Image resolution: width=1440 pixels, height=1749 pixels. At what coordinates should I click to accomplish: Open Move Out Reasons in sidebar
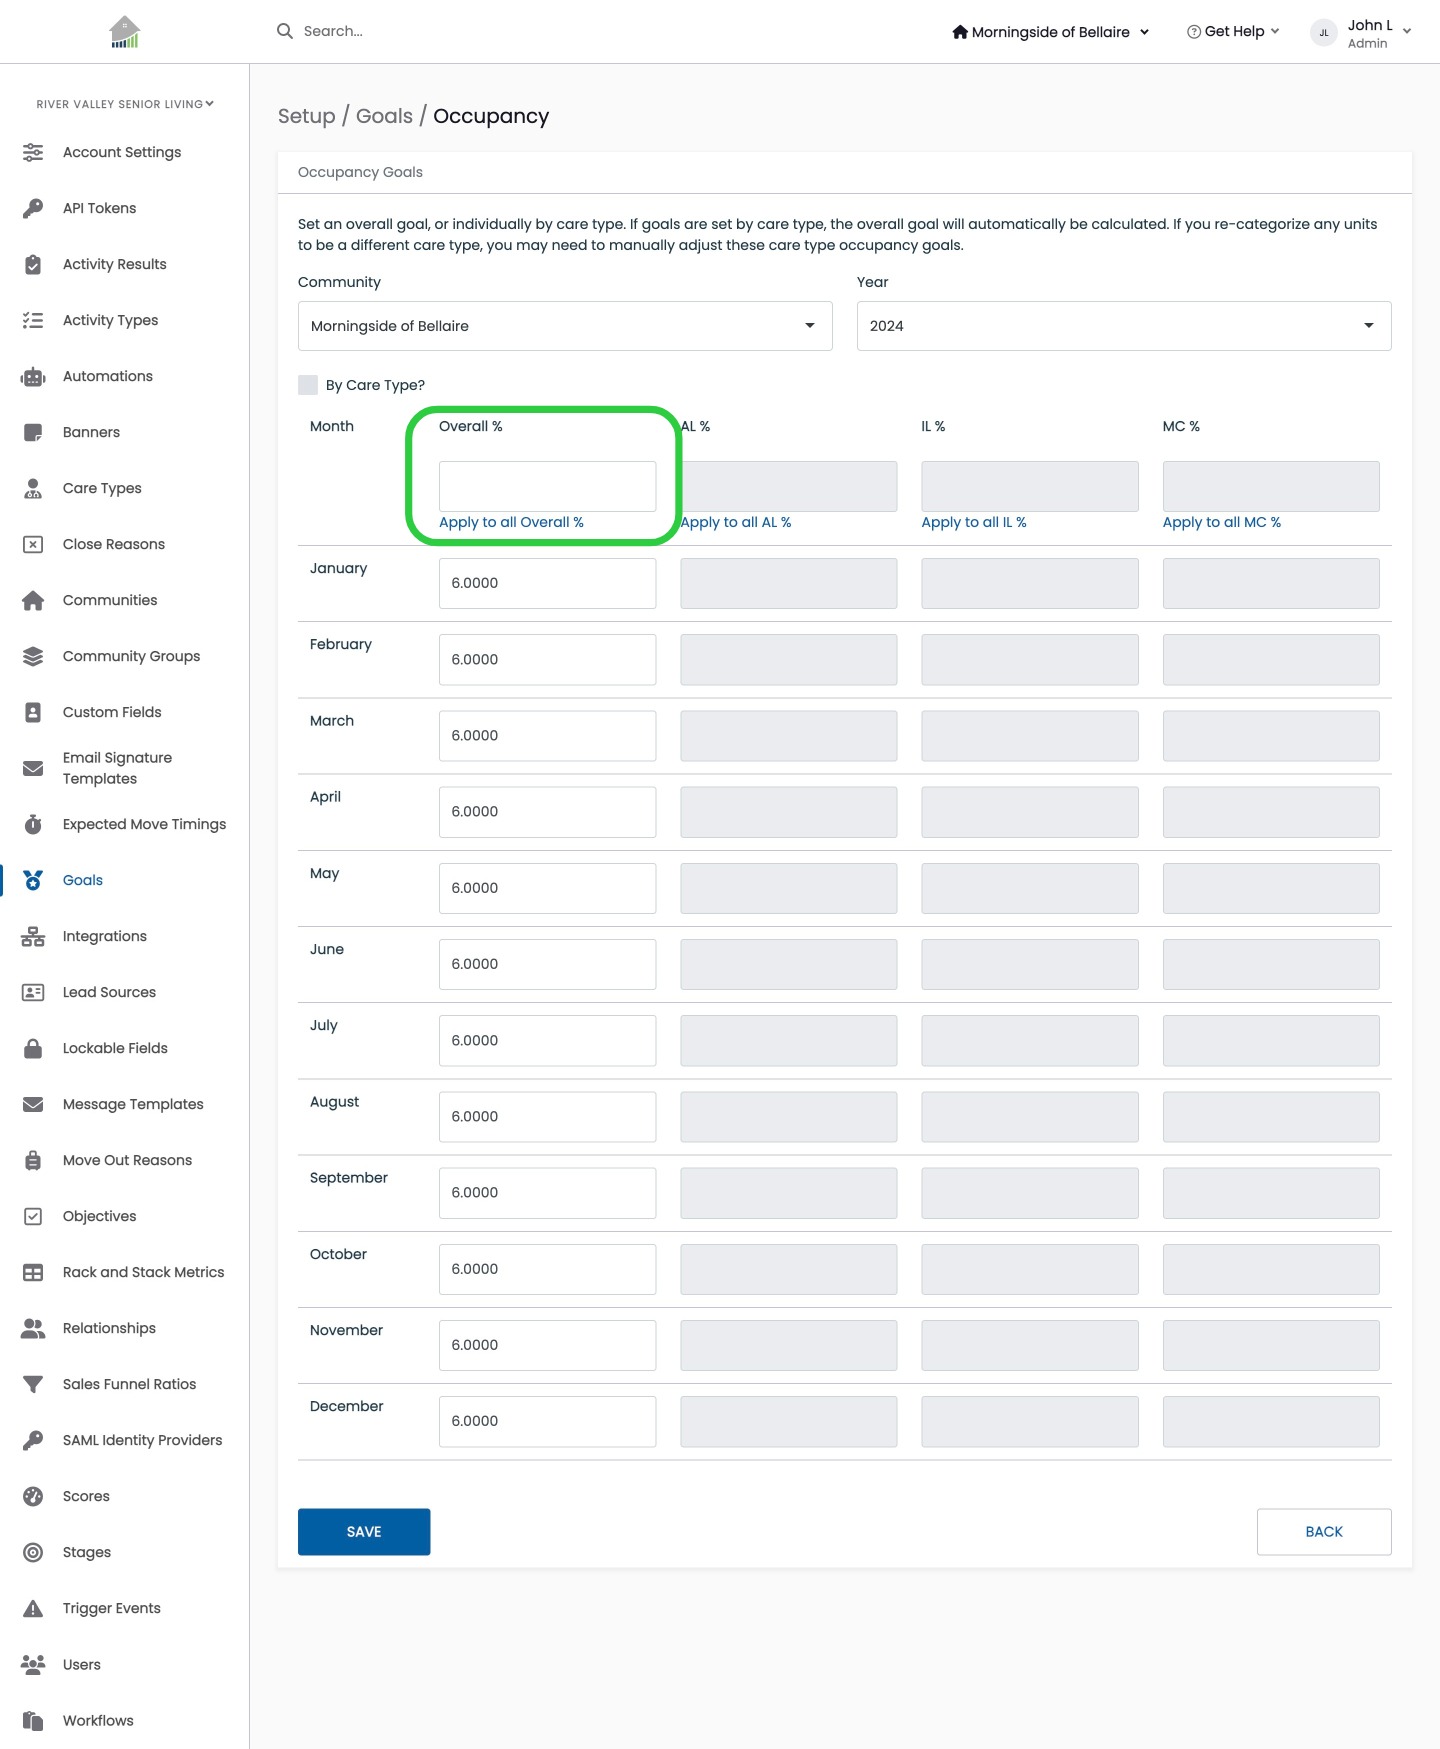click(127, 1160)
